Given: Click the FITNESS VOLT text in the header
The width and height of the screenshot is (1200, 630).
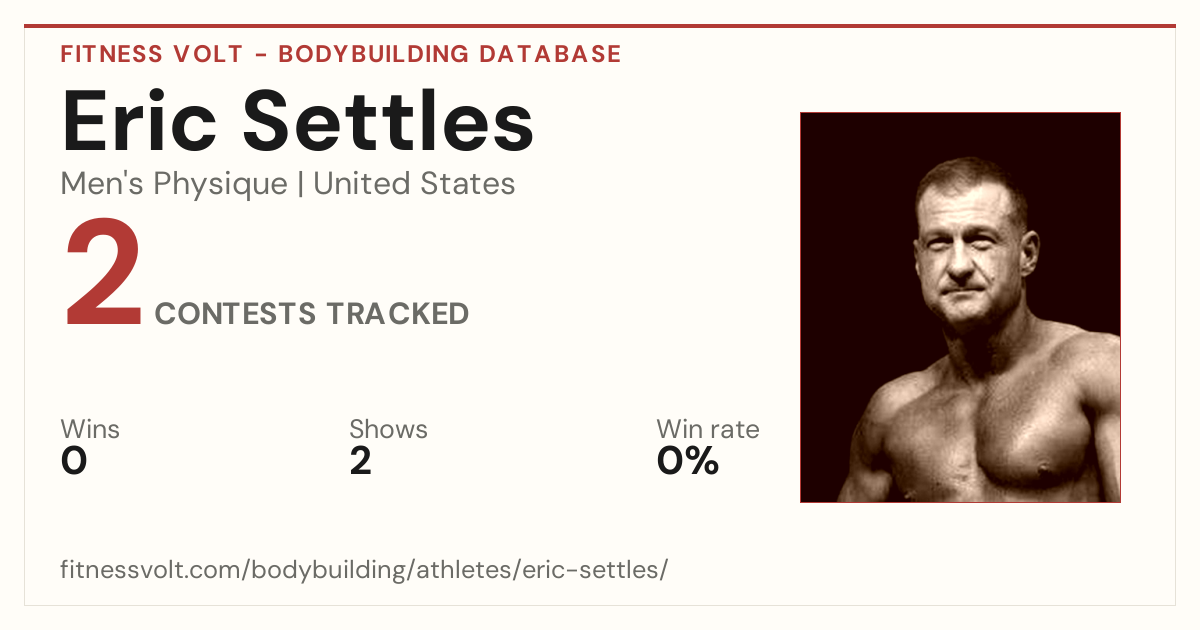Looking at the screenshot, I should [x=152, y=54].
